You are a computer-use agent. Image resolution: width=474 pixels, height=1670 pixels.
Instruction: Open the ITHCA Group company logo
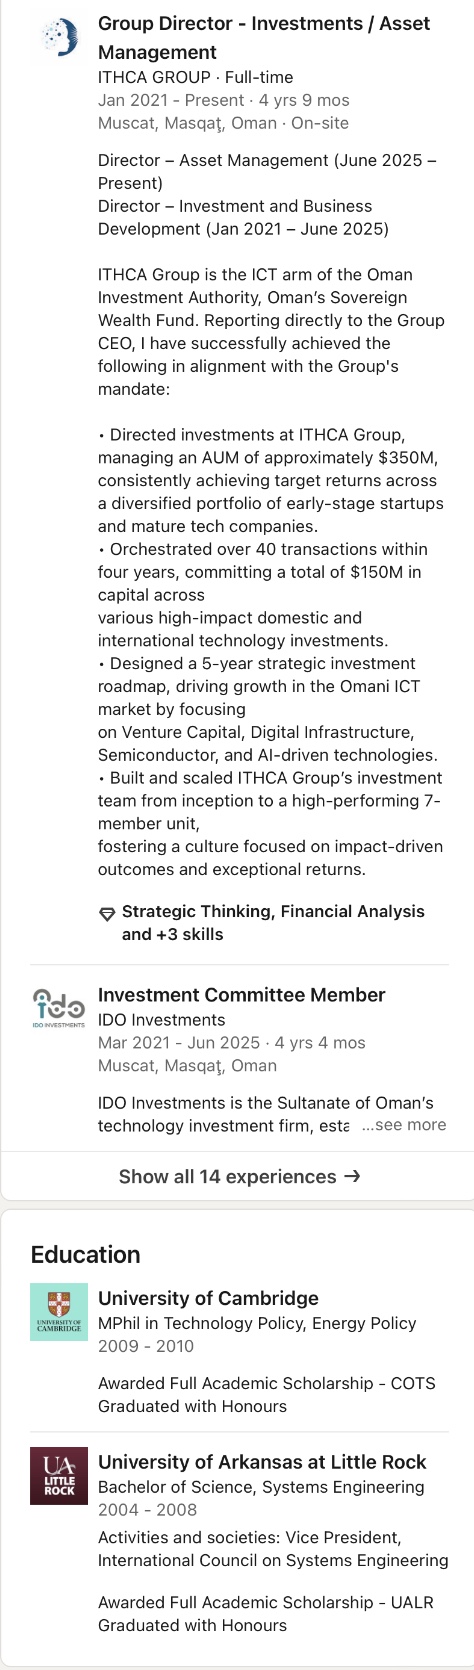[x=60, y=38]
